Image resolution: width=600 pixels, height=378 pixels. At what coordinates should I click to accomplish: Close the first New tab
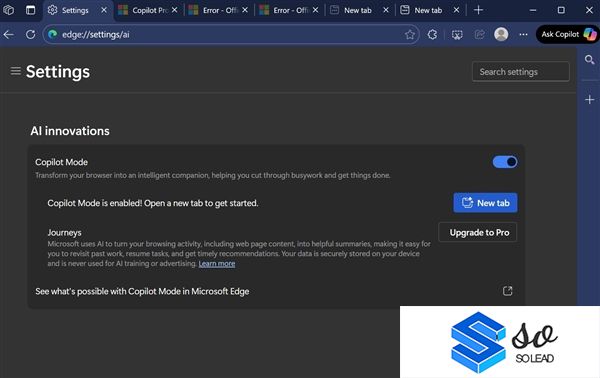pyautogui.click(x=386, y=10)
